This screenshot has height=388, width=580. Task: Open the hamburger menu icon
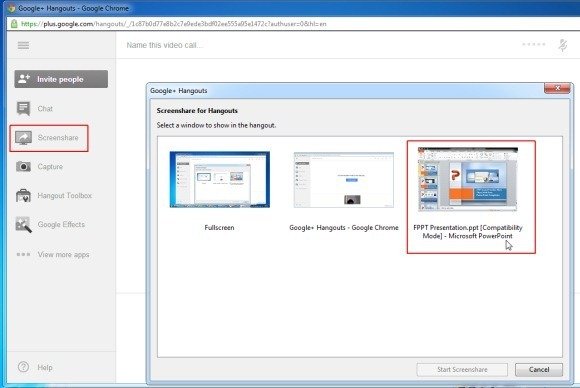23,45
